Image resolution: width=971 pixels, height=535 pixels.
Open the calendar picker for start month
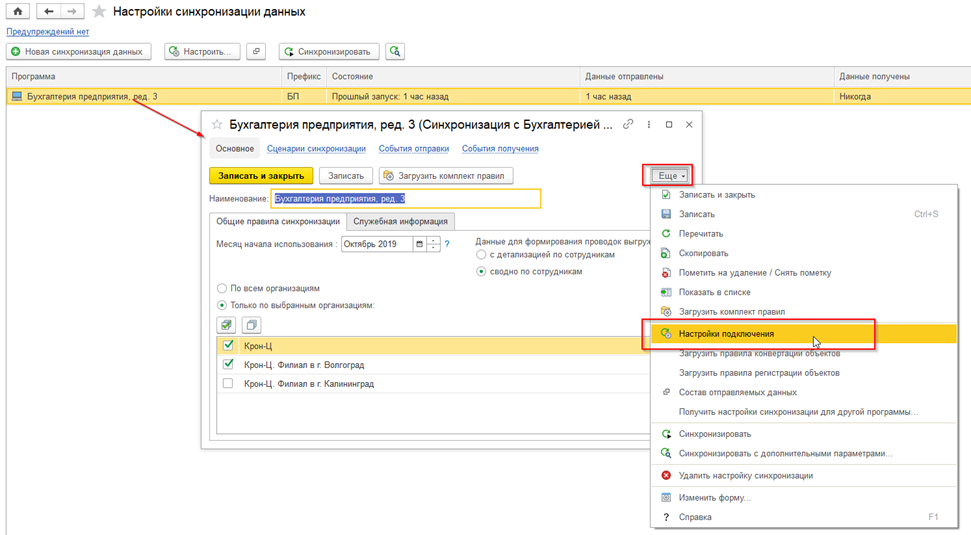pyautogui.click(x=419, y=244)
